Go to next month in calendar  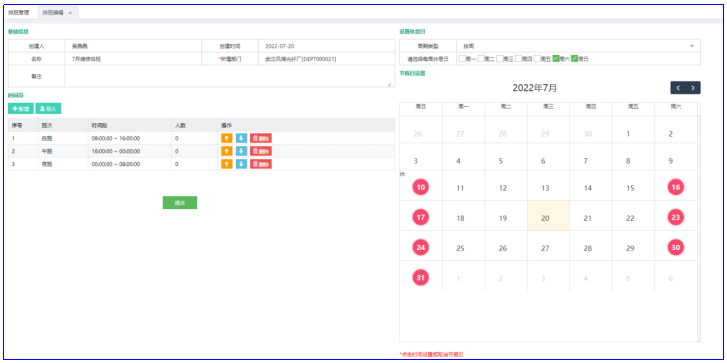pos(693,88)
